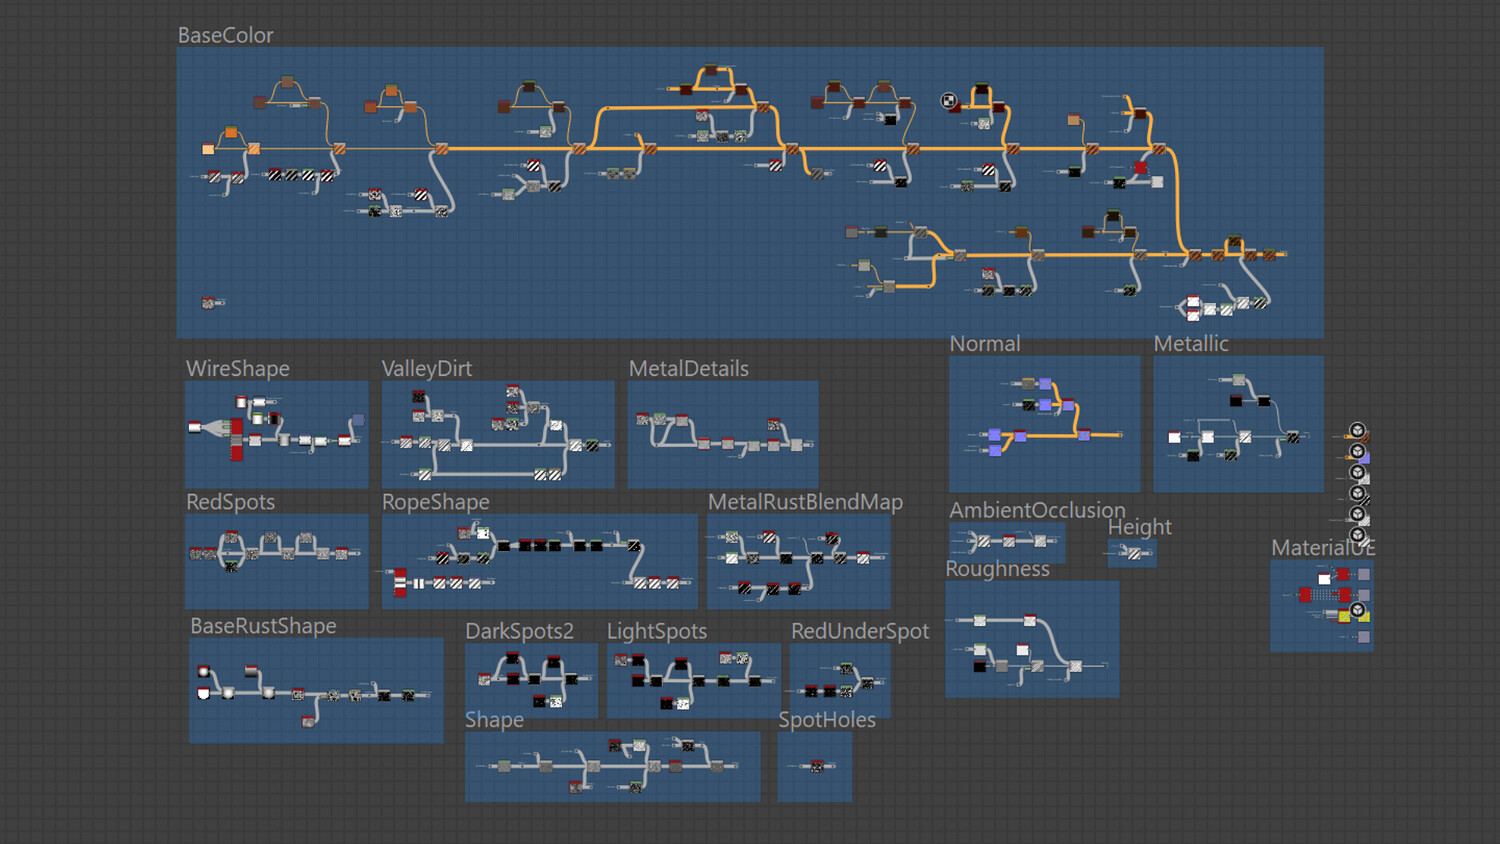Select the black node in the Roughness frame
This screenshot has height=844, width=1500.
coord(980,666)
